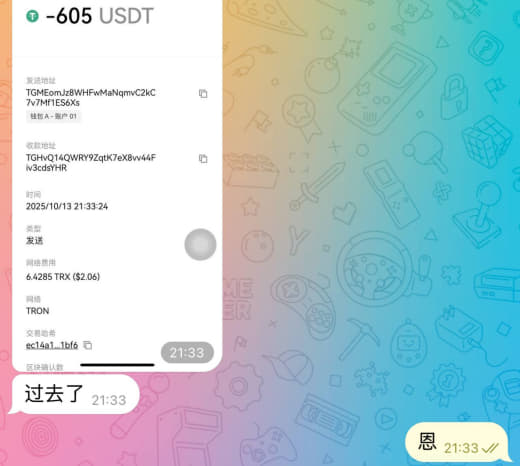Copy the sender address TGMEom...ES6Xs
Image resolution: width=520 pixels, height=466 pixels.
point(203,94)
